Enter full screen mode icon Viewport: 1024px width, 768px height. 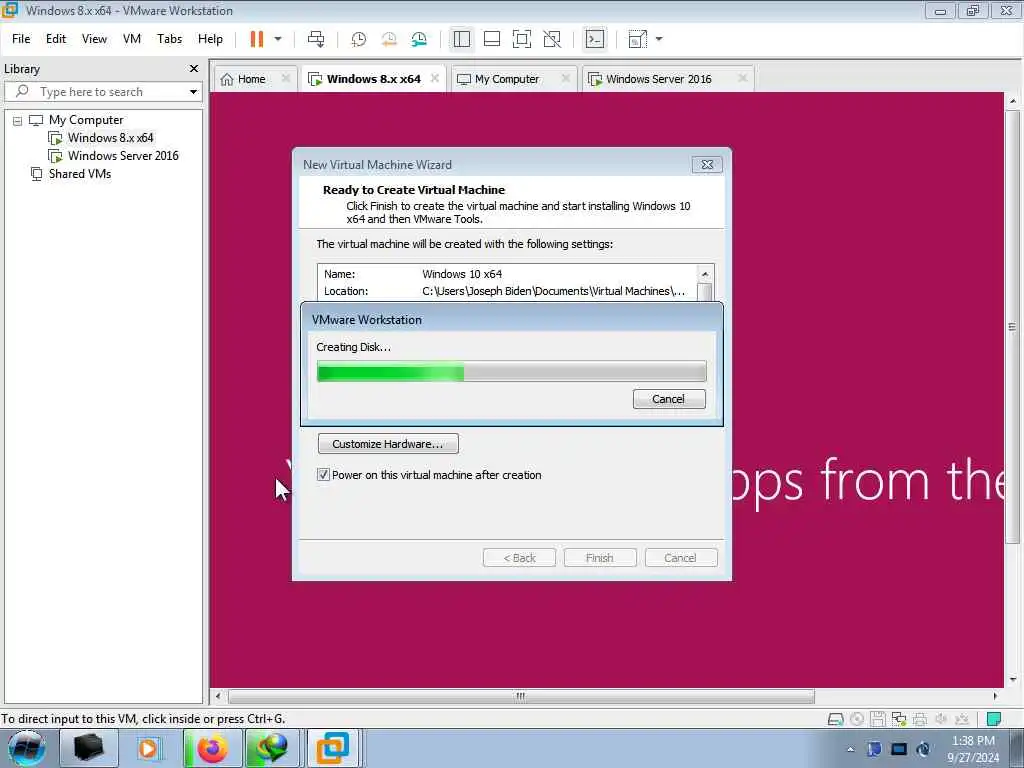point(522,39)
